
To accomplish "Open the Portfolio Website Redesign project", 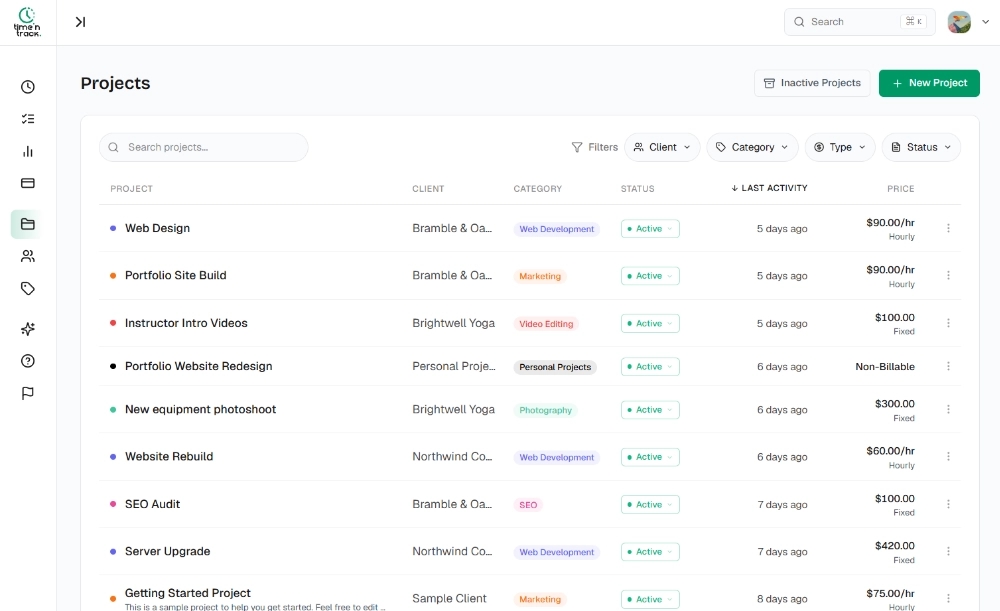I will 198,366.
